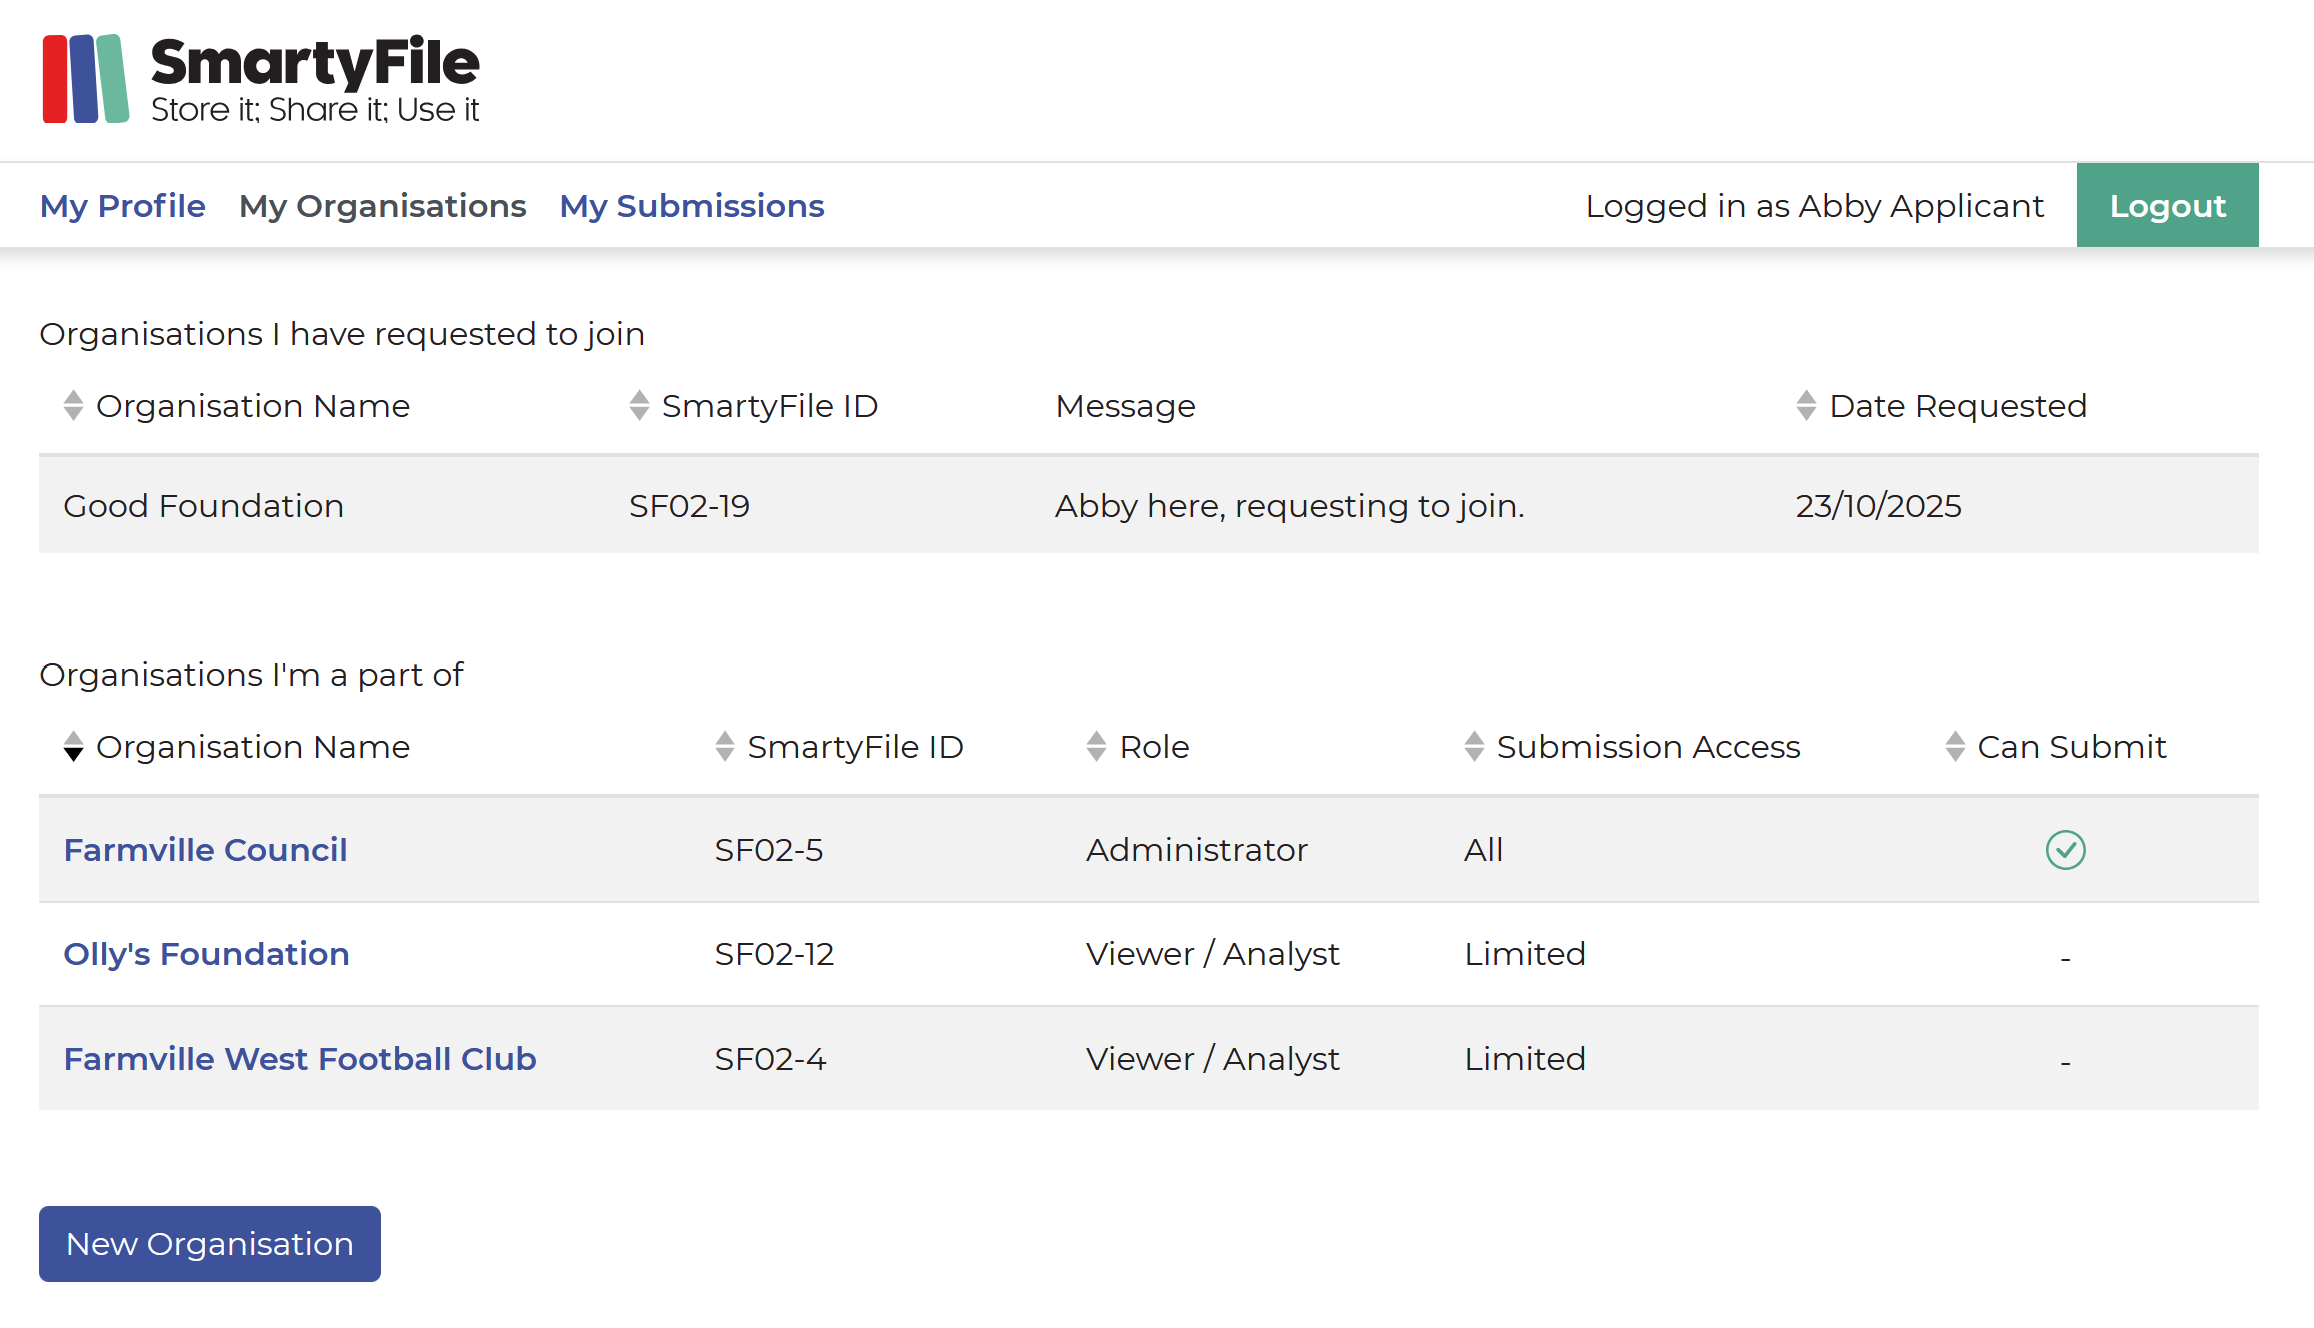Switch to My Submissions tab
The width and height of the screenshot is (2314, 1328).
tap(692, 206)
